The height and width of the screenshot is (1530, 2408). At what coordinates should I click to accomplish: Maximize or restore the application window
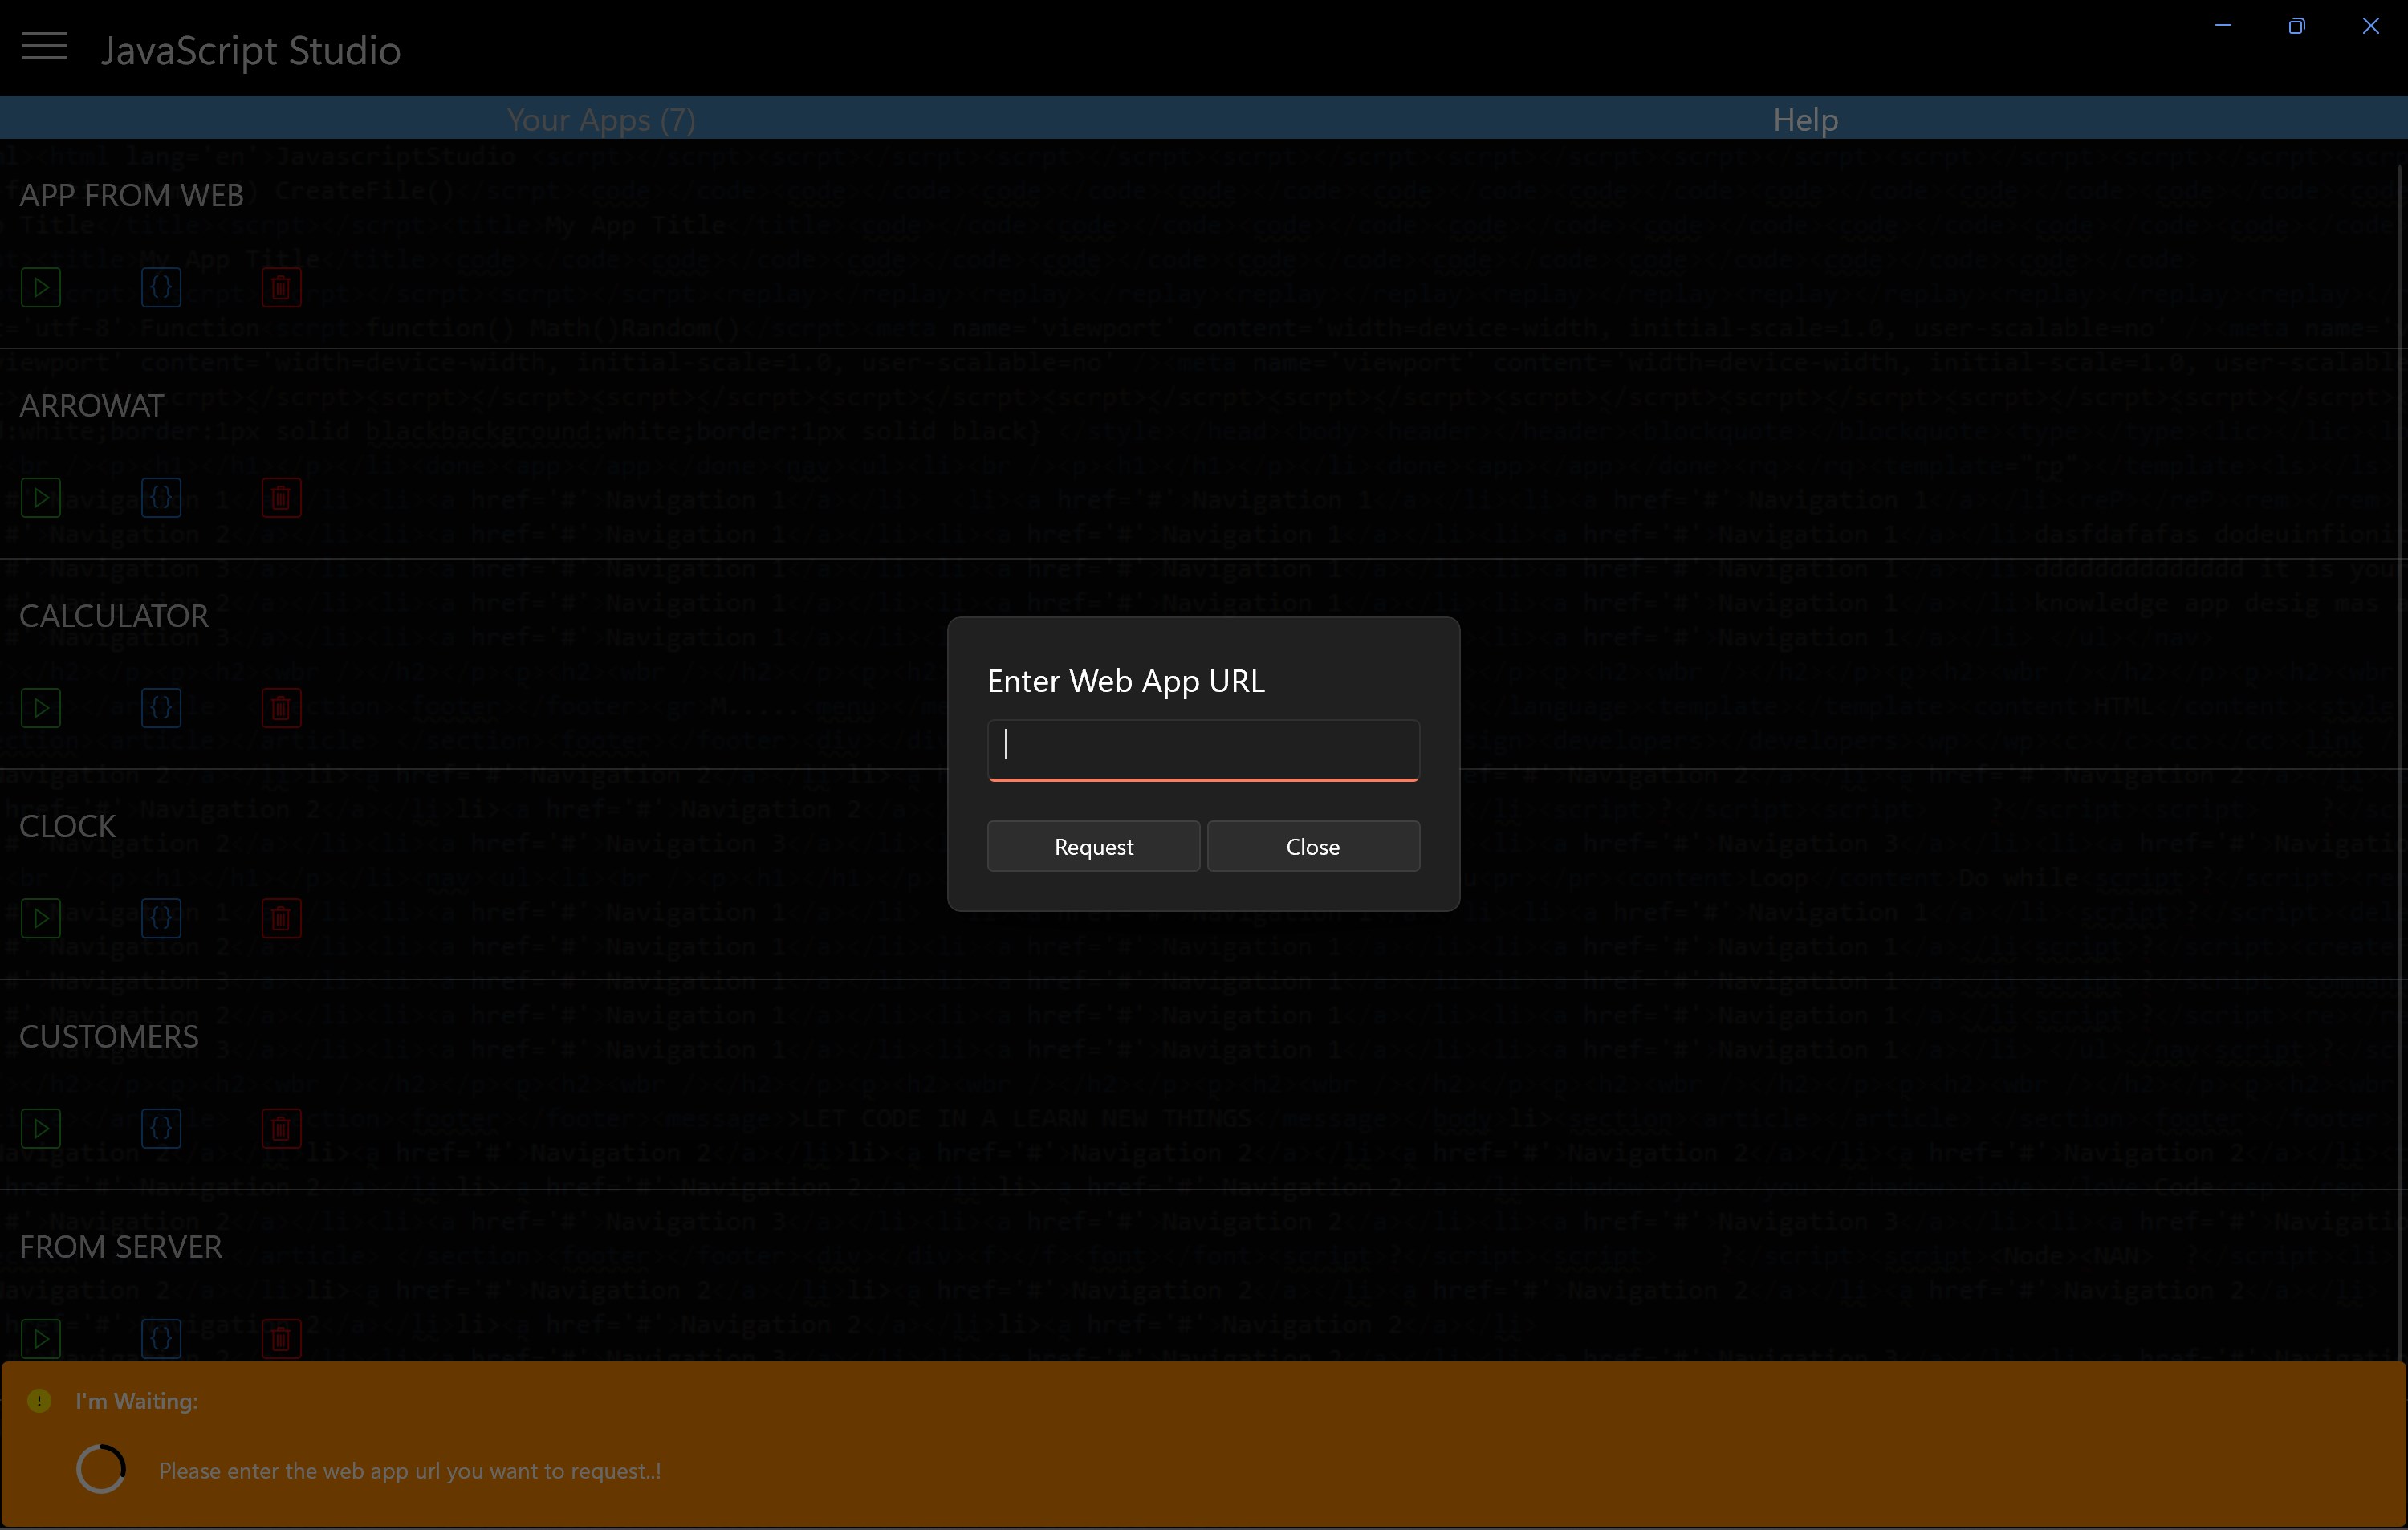coord(2296,26)
